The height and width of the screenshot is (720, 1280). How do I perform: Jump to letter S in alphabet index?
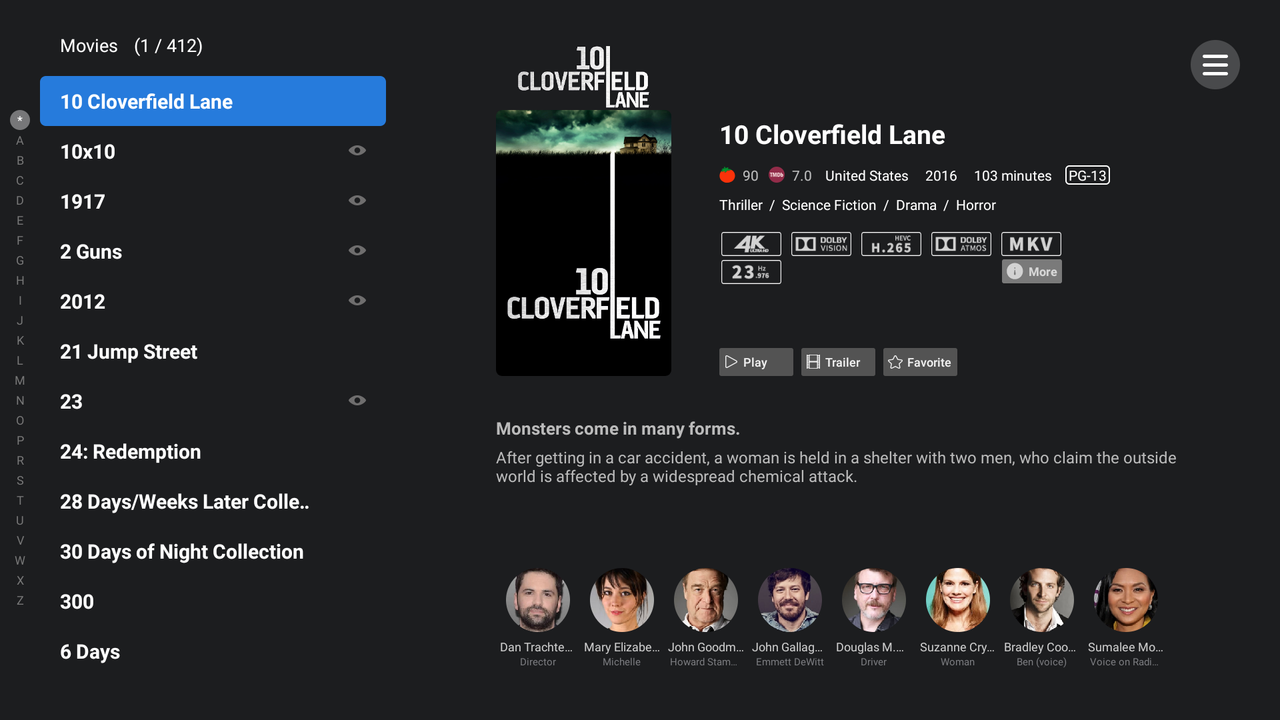tap(20, 480)
